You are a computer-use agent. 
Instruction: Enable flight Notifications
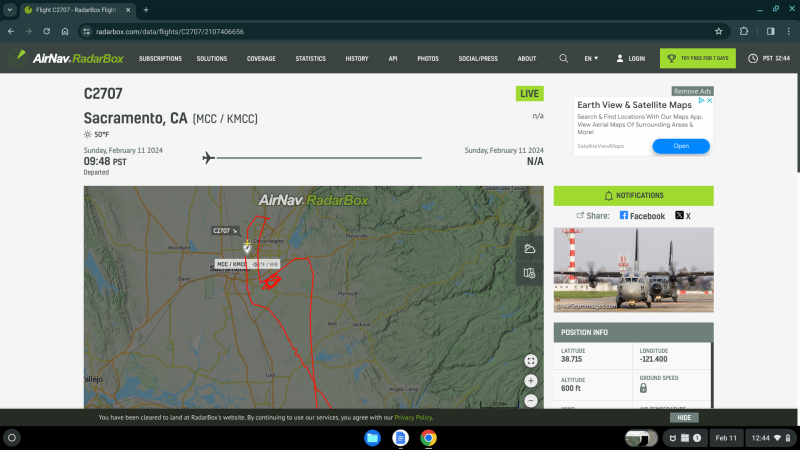pyautogui.click(x=634, y=196)
